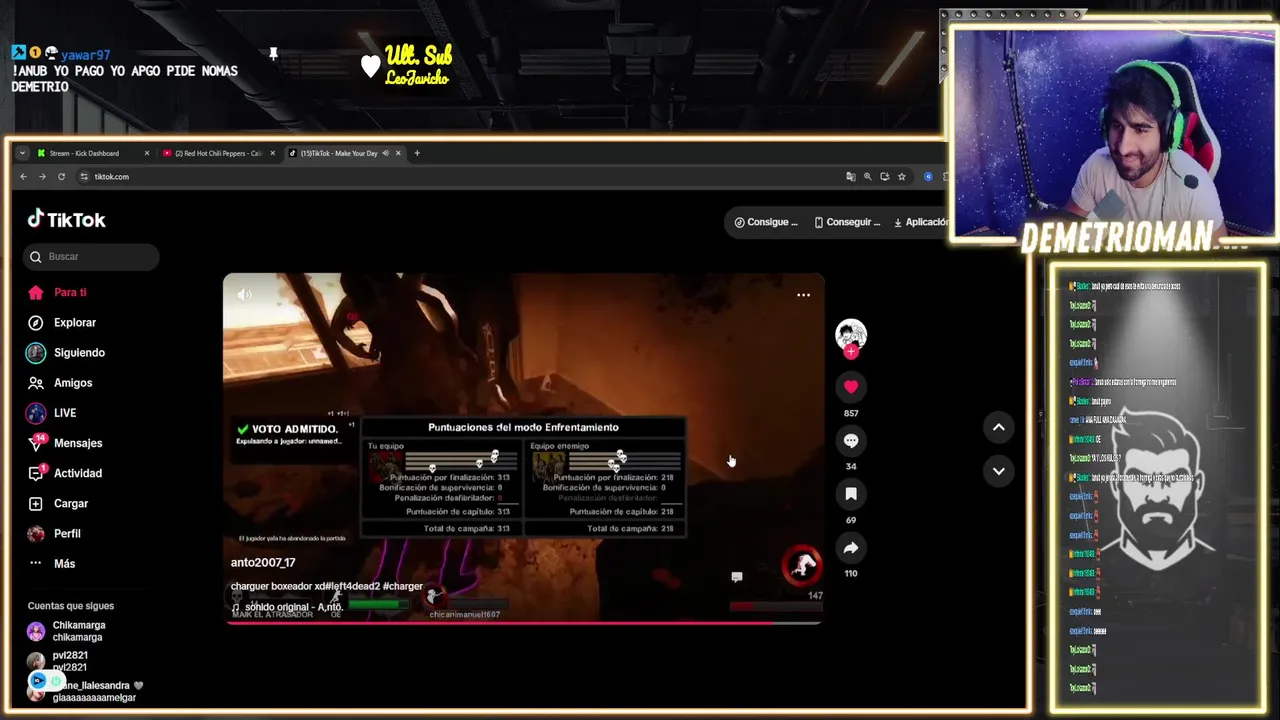
Task: Open the blue browser extension icon
Action: (x=928, y=176)
